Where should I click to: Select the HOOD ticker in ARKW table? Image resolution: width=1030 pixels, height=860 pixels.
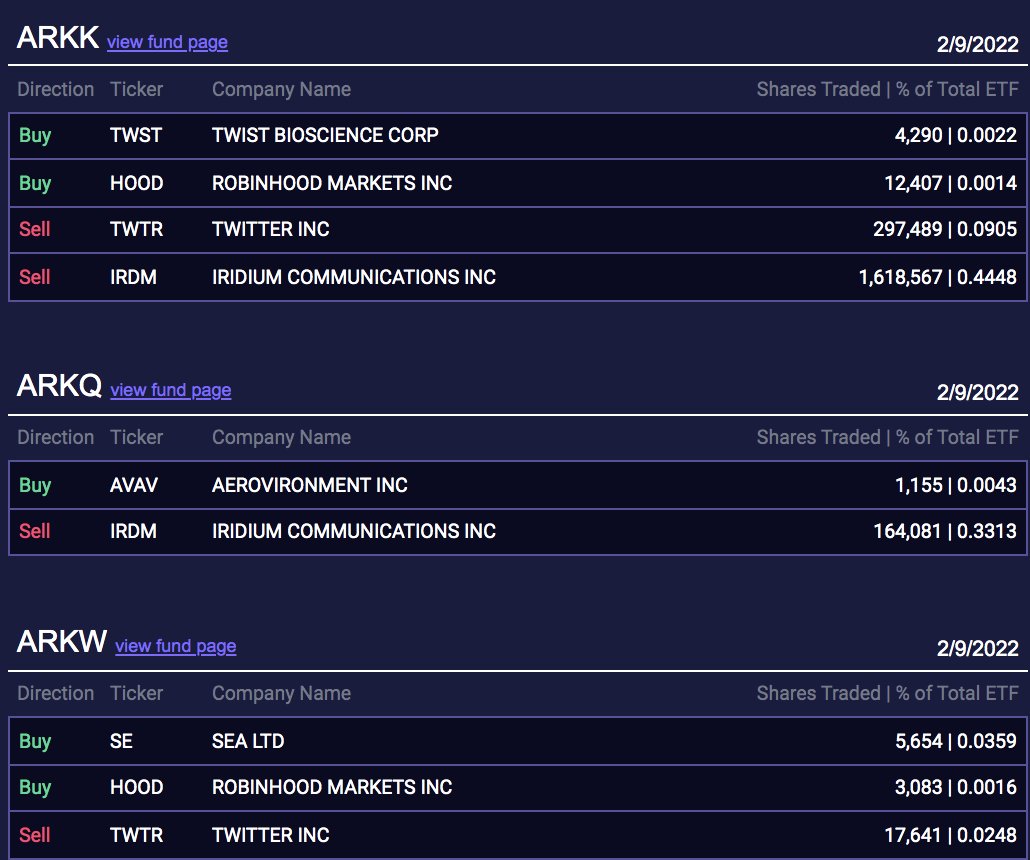[137, 788]
